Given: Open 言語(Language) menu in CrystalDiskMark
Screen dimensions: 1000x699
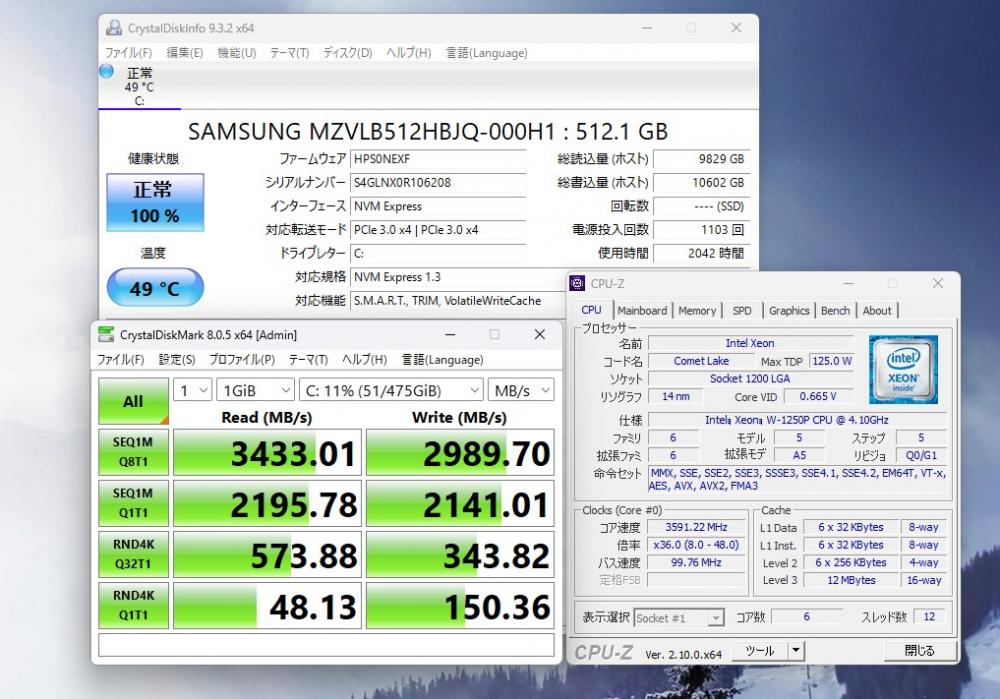Looking at the screenshot, I should [443, 360].
